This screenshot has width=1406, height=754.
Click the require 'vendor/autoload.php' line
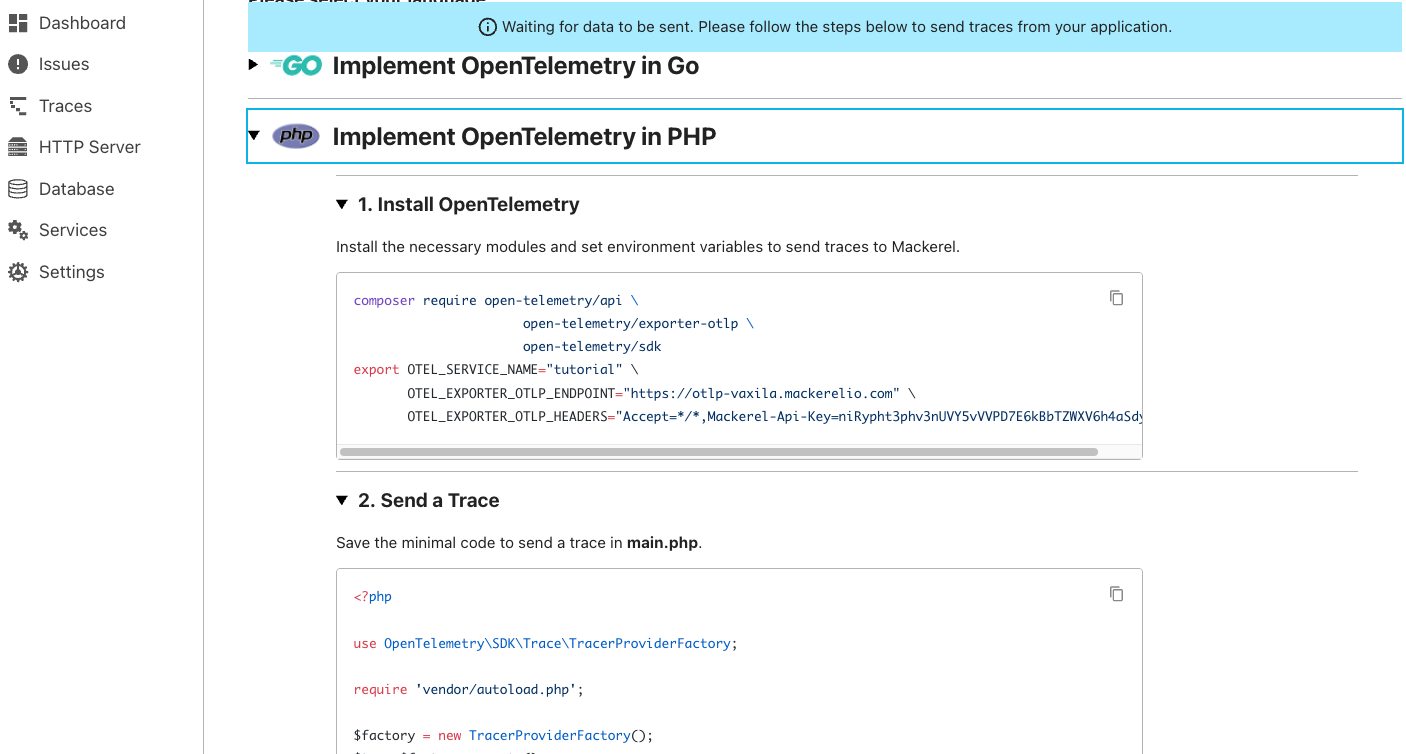click(x=468, y=689)
